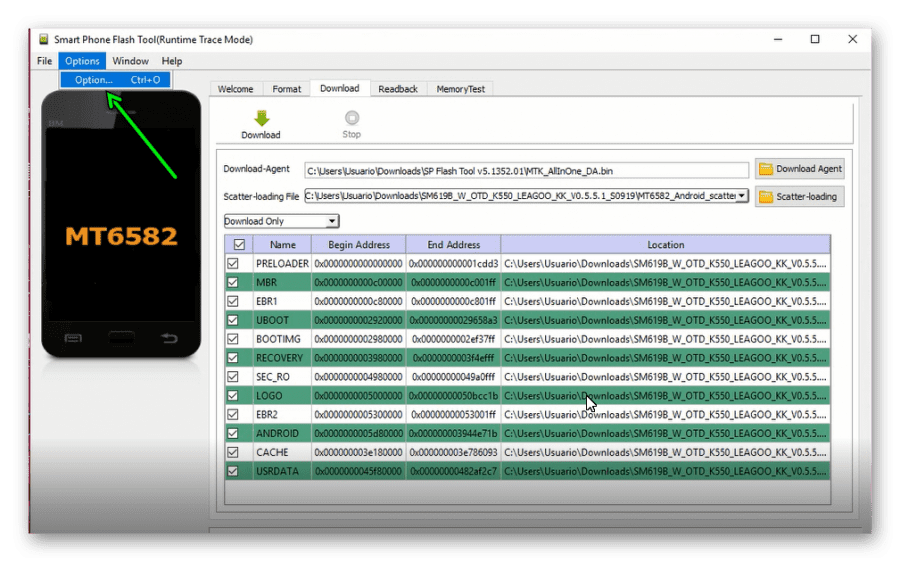Click the PRELOADER row location path

click(665, 263)
